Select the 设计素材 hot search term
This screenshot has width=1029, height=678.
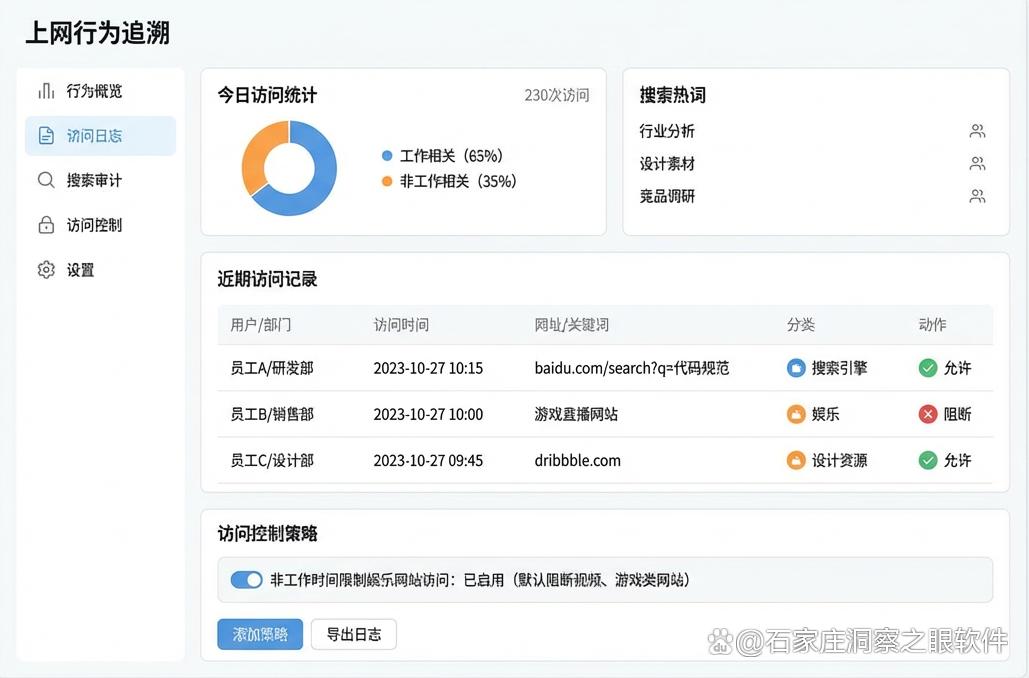[667, 163]
